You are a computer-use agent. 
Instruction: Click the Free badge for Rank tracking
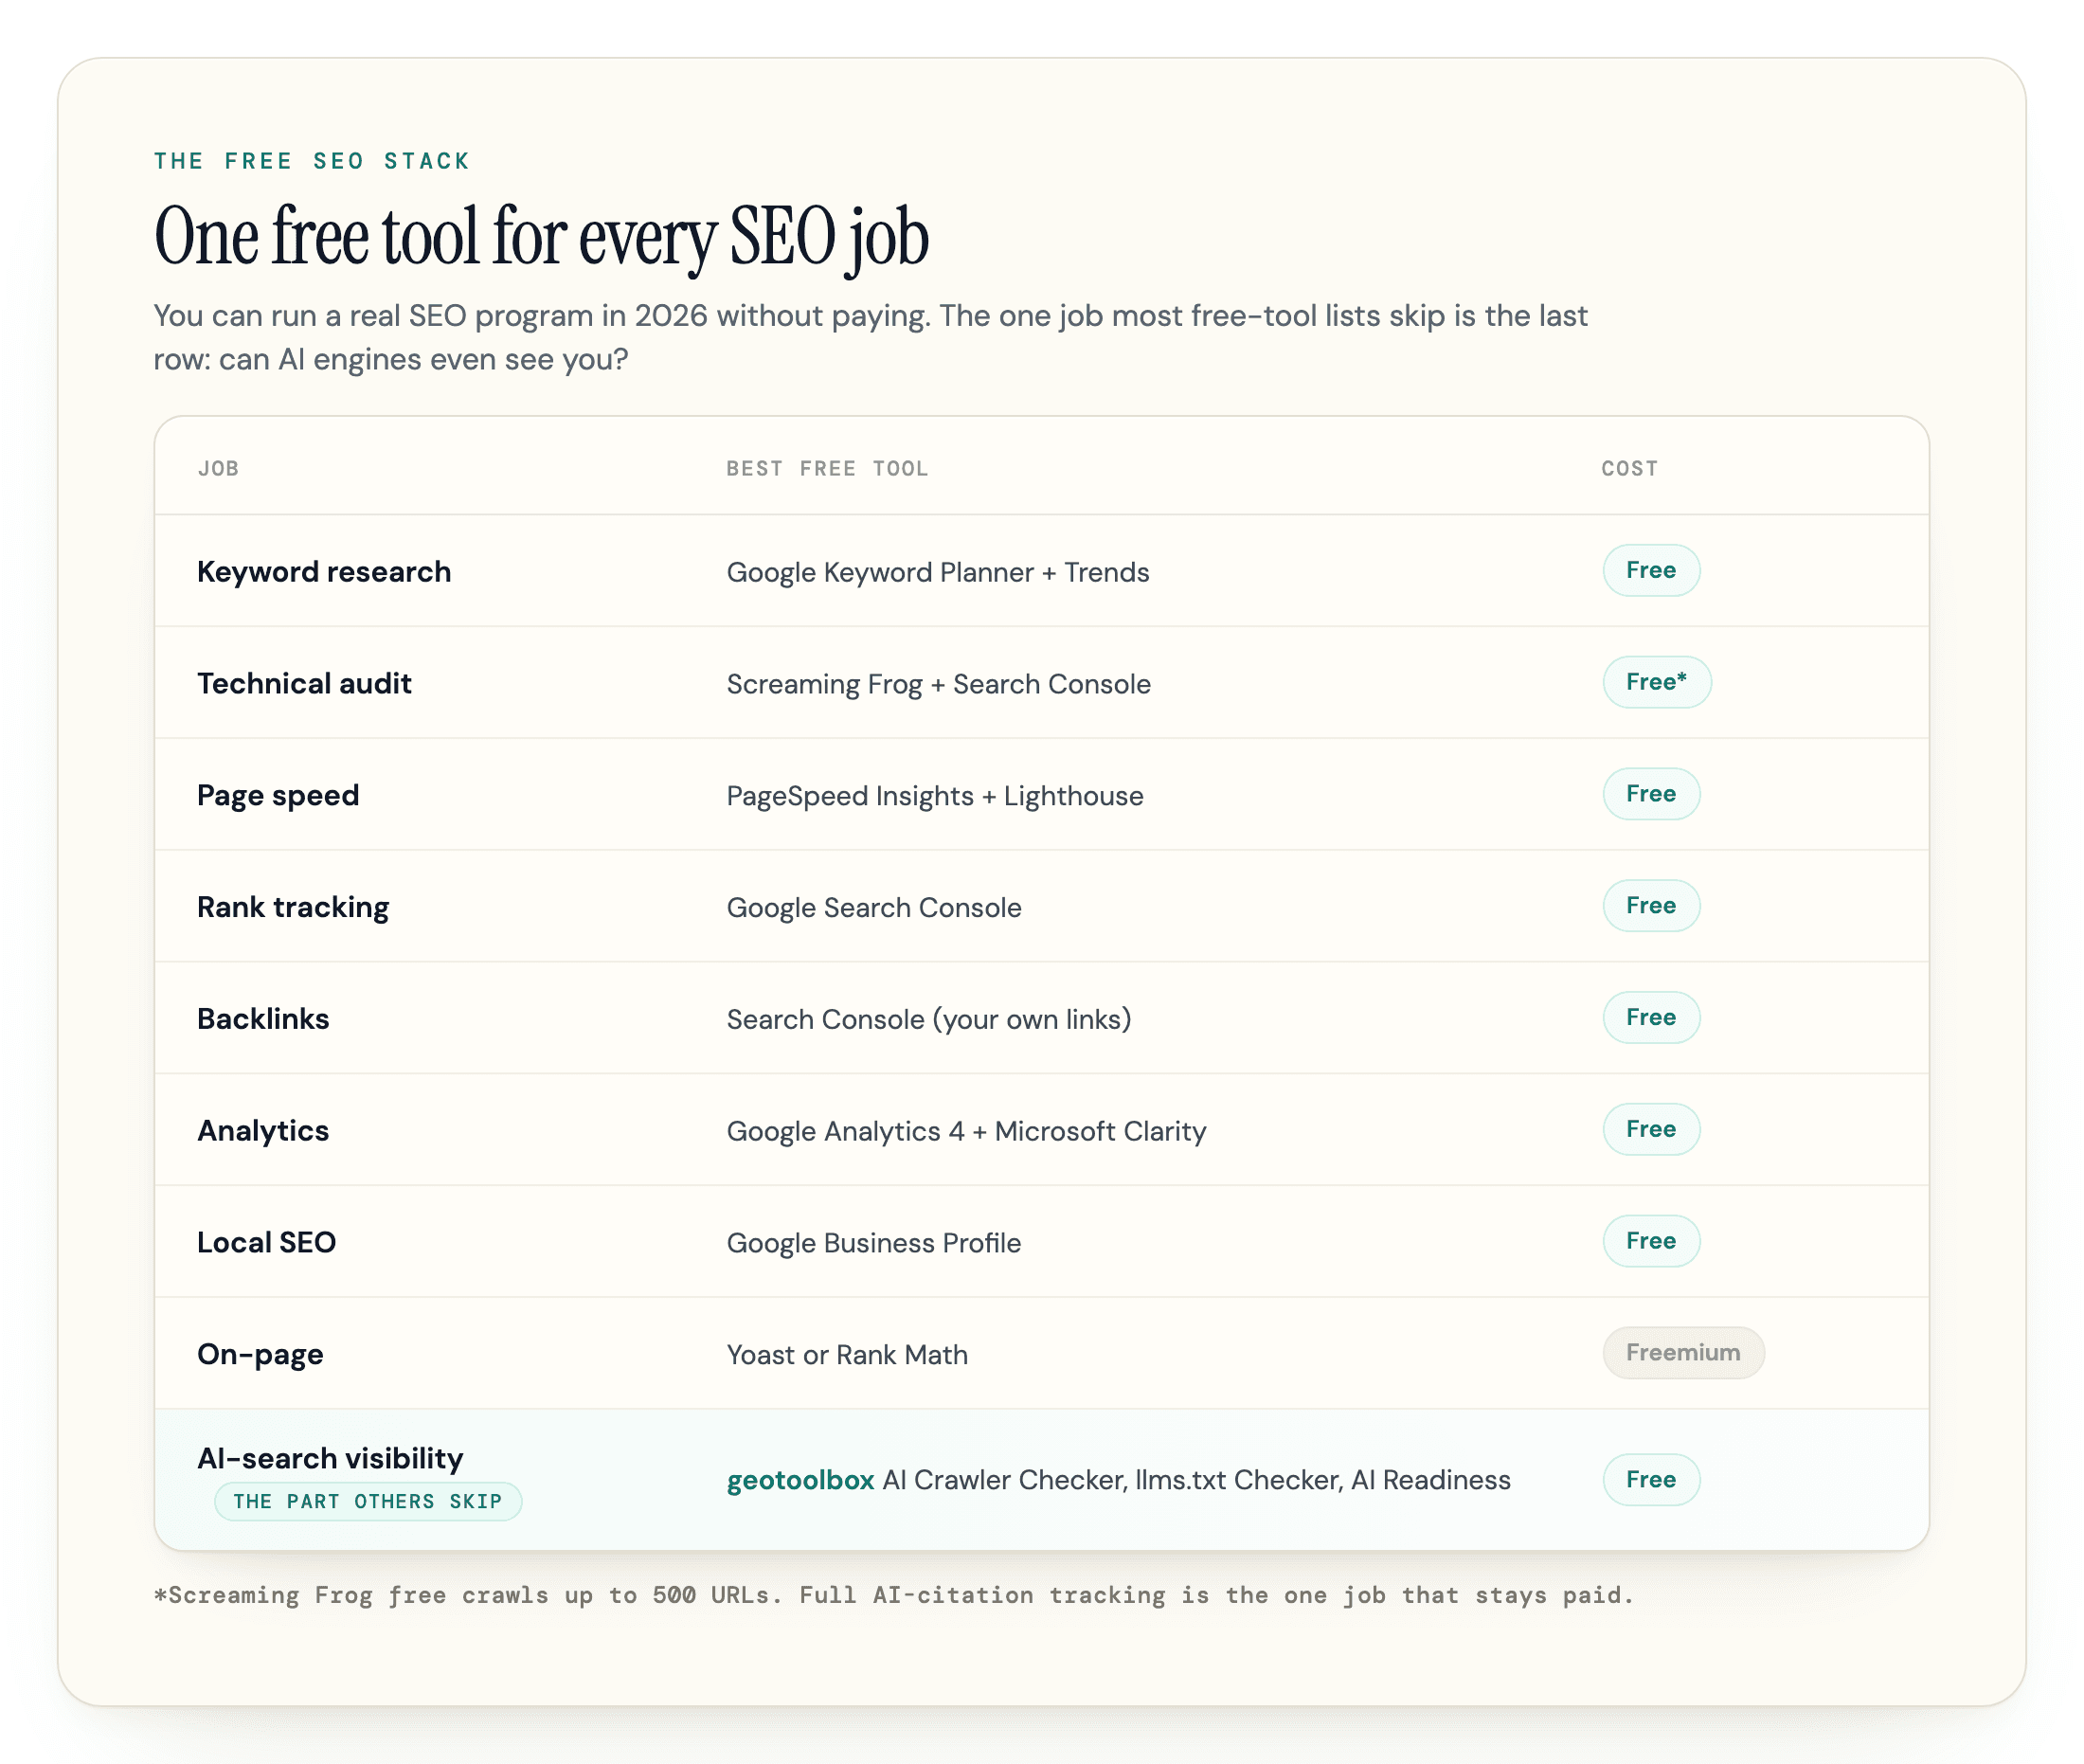tap(1651, 906)
